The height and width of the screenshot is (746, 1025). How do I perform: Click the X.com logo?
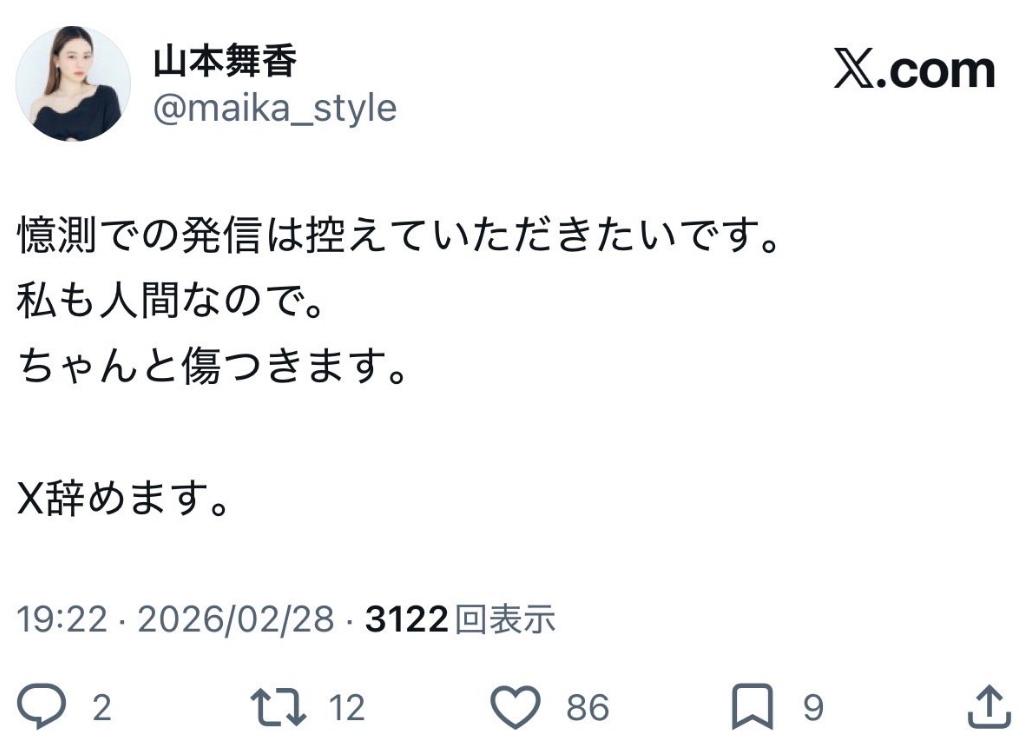coord(914,71)
